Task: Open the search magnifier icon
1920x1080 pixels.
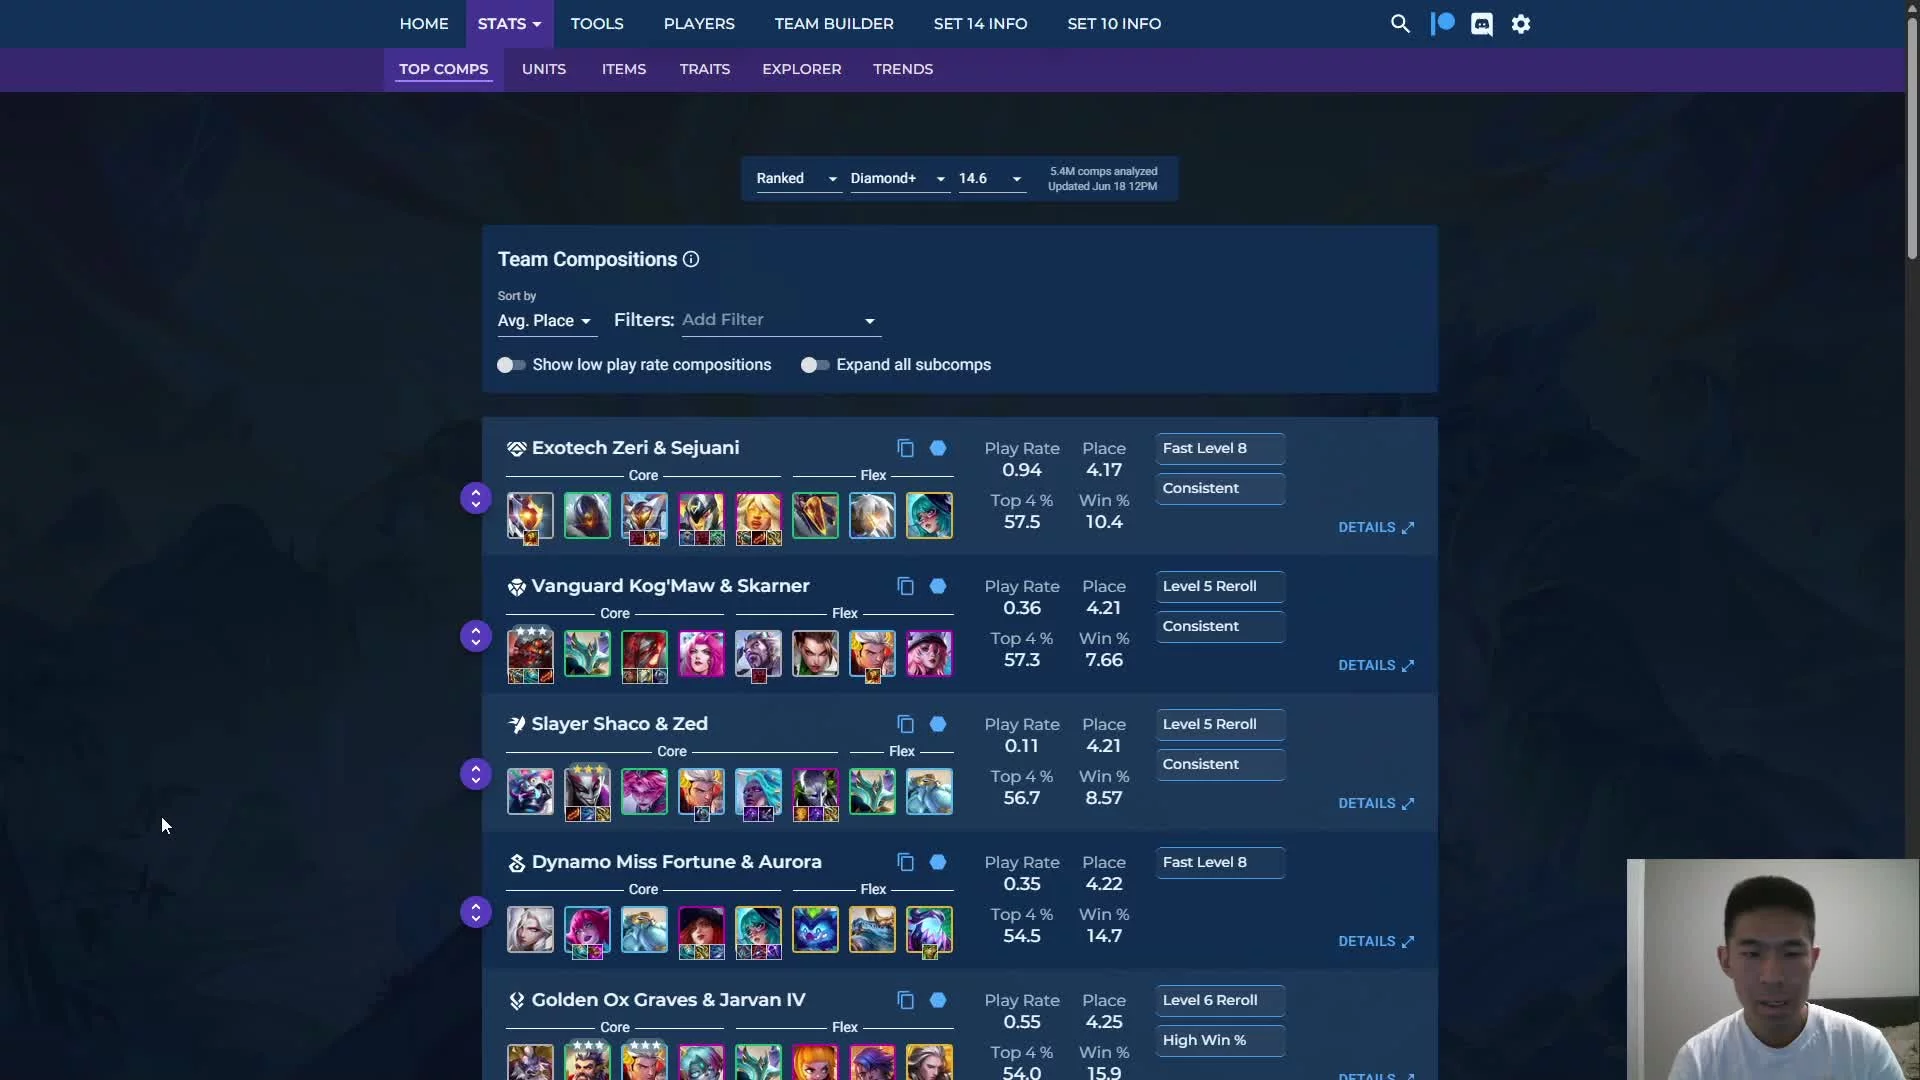Action: point(1400,24)
